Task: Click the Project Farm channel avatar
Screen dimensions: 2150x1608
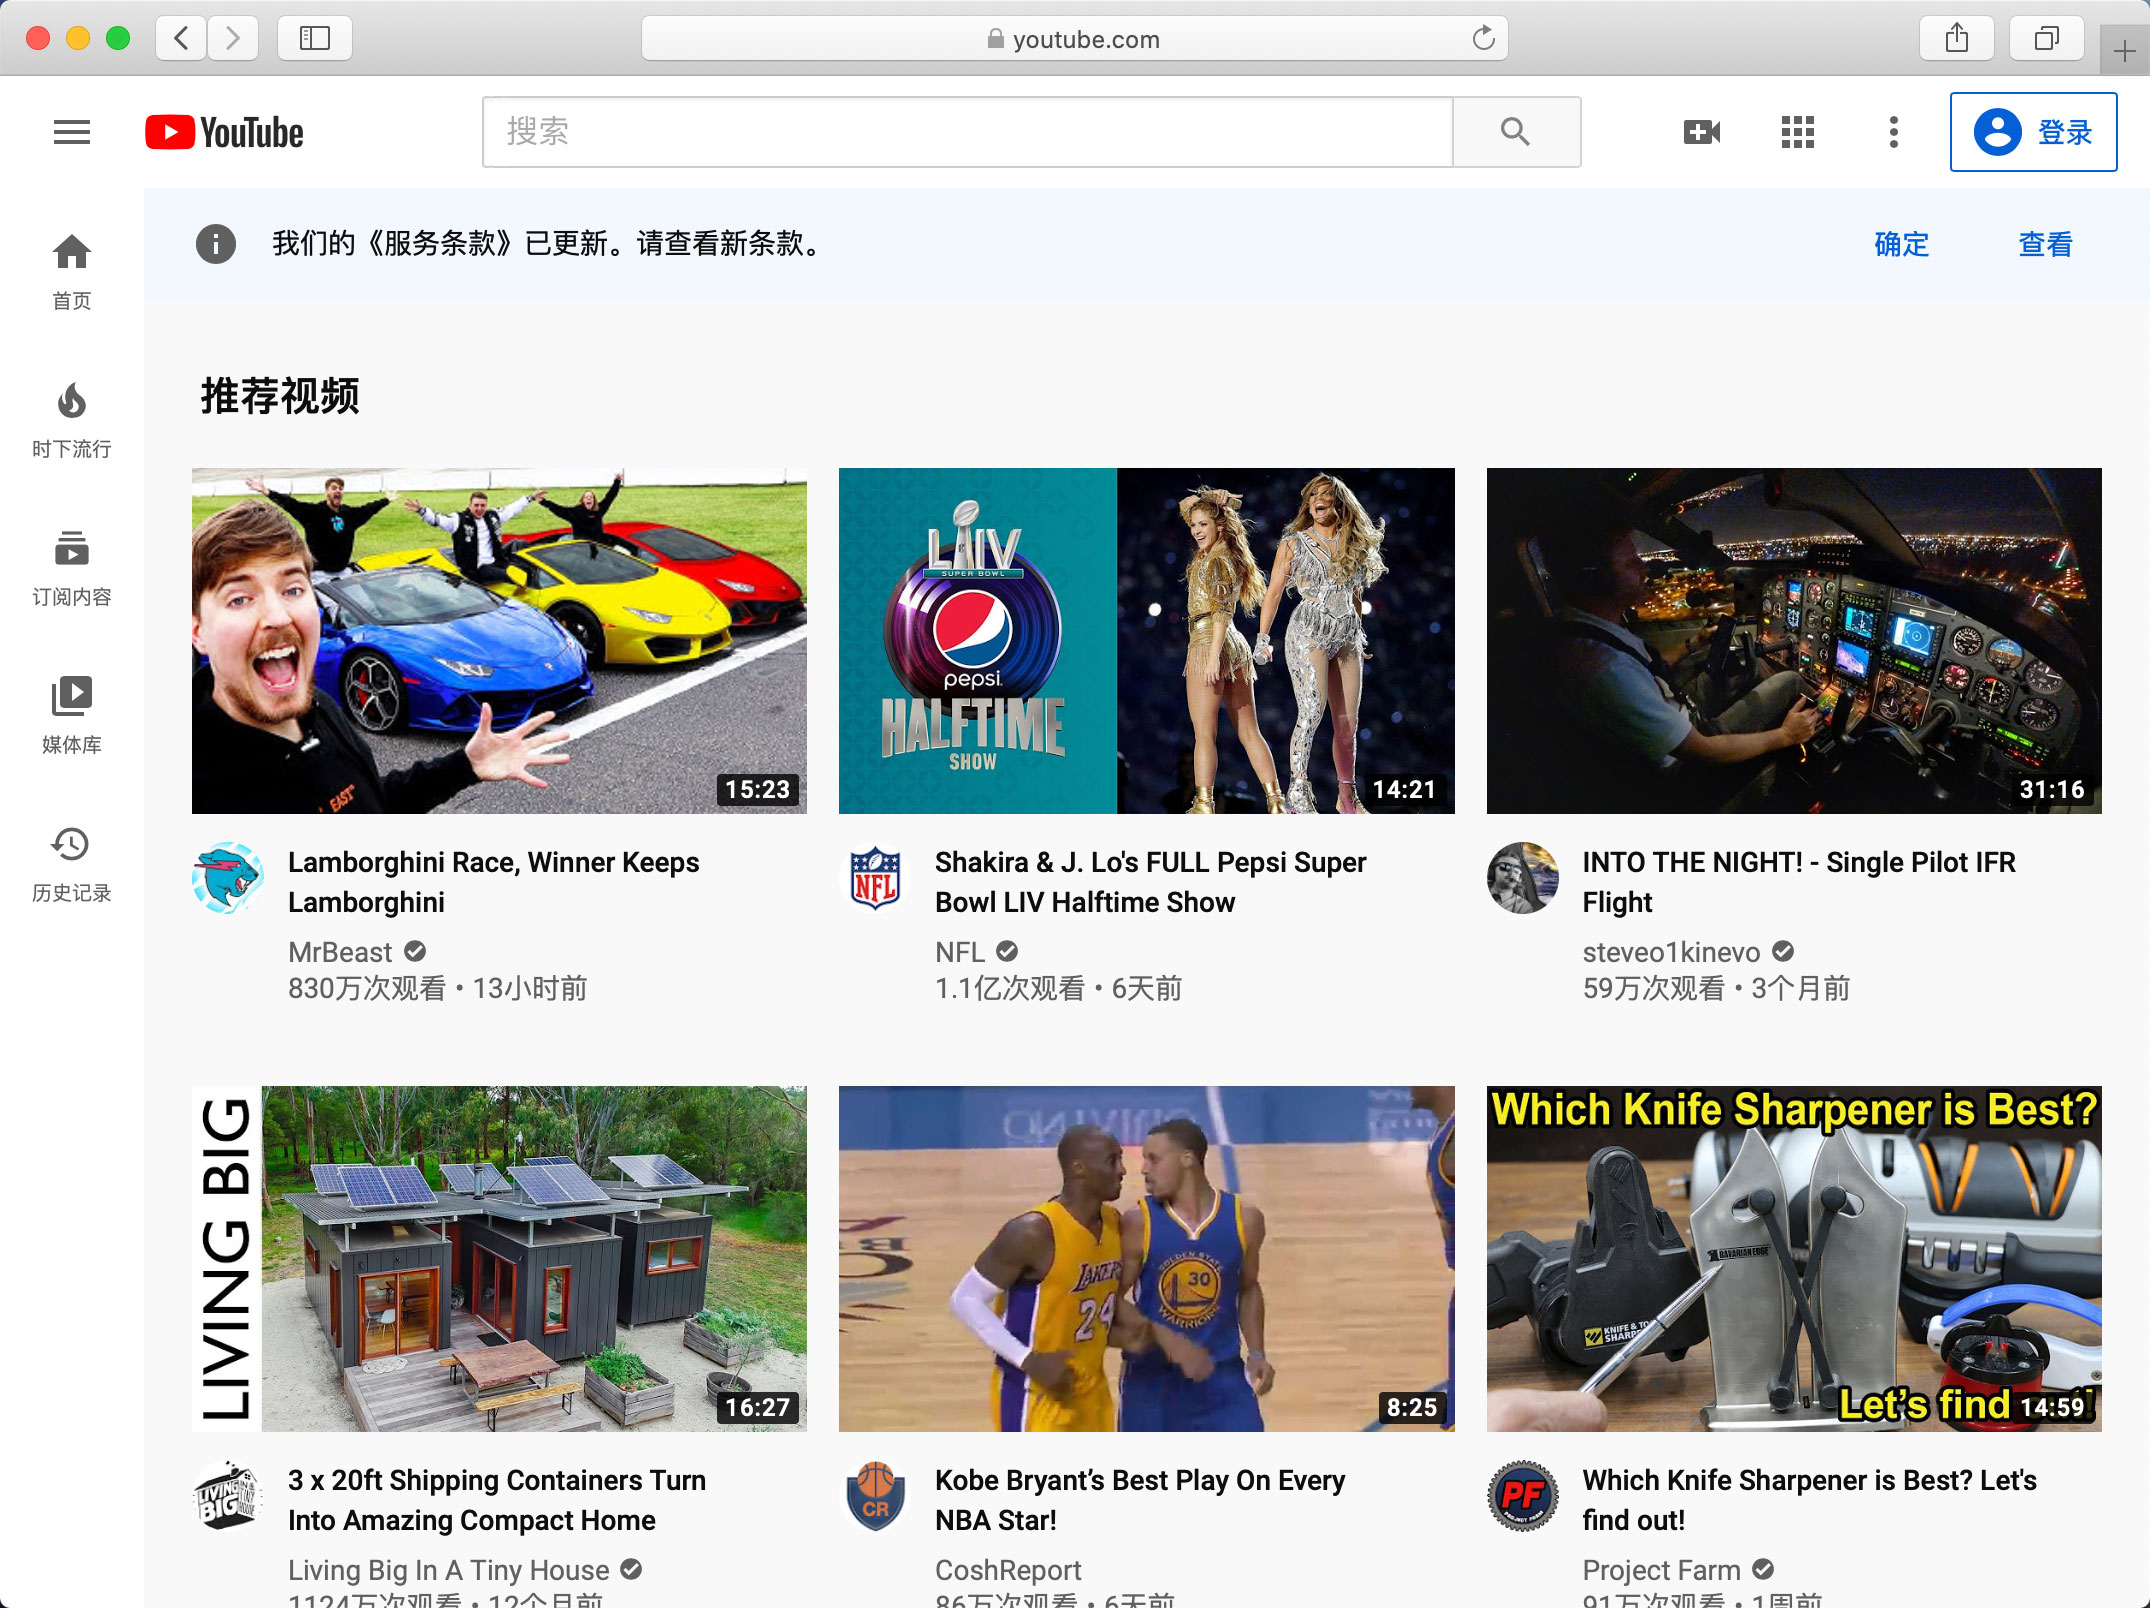Action: 1523,1496
